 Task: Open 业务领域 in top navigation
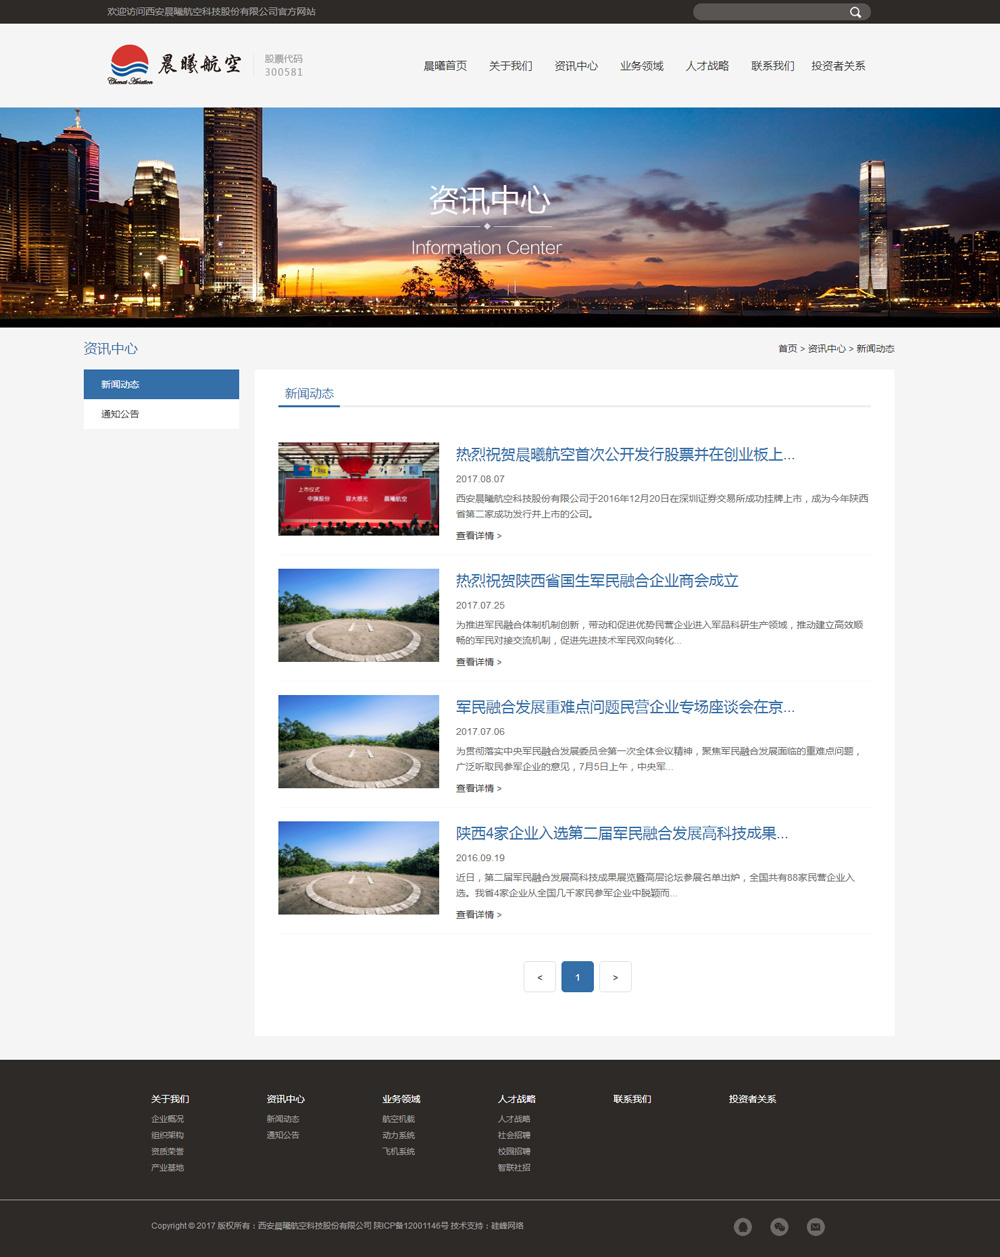[641, 66]
